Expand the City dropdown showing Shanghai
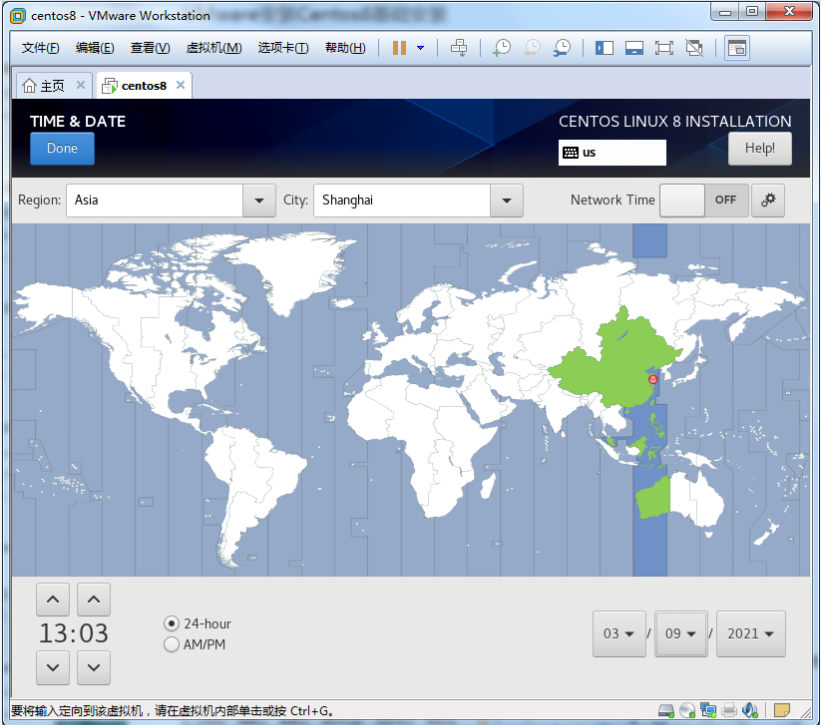 (418, 200)
